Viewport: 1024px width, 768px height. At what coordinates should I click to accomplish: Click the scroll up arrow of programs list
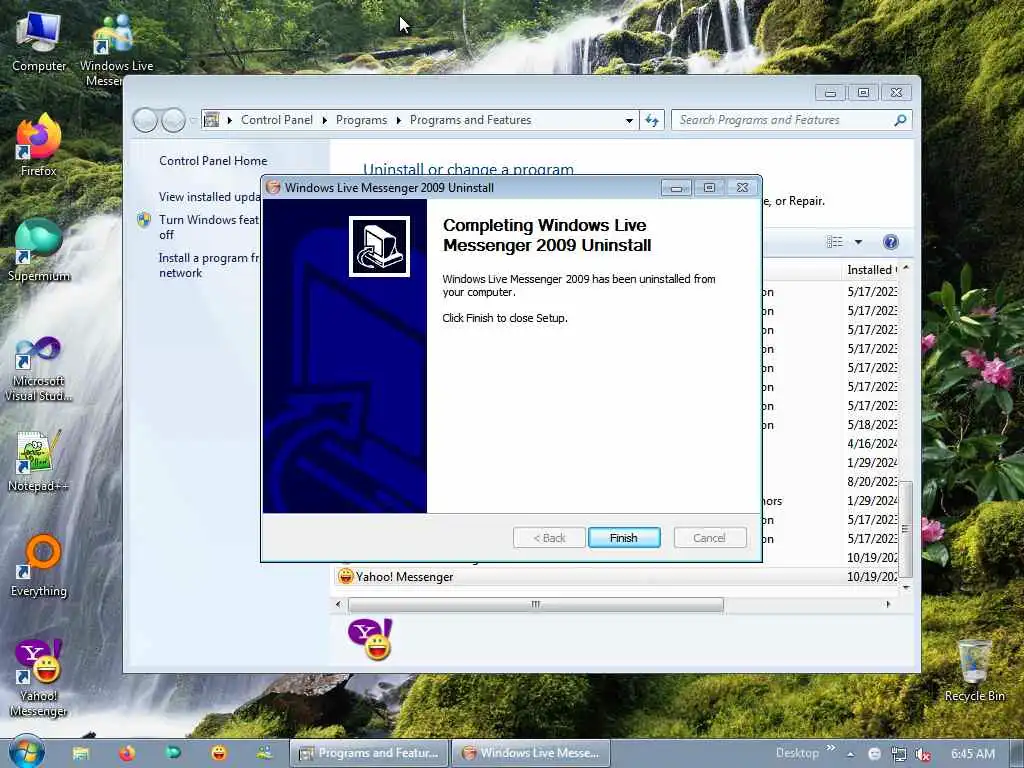click(906, 268)
